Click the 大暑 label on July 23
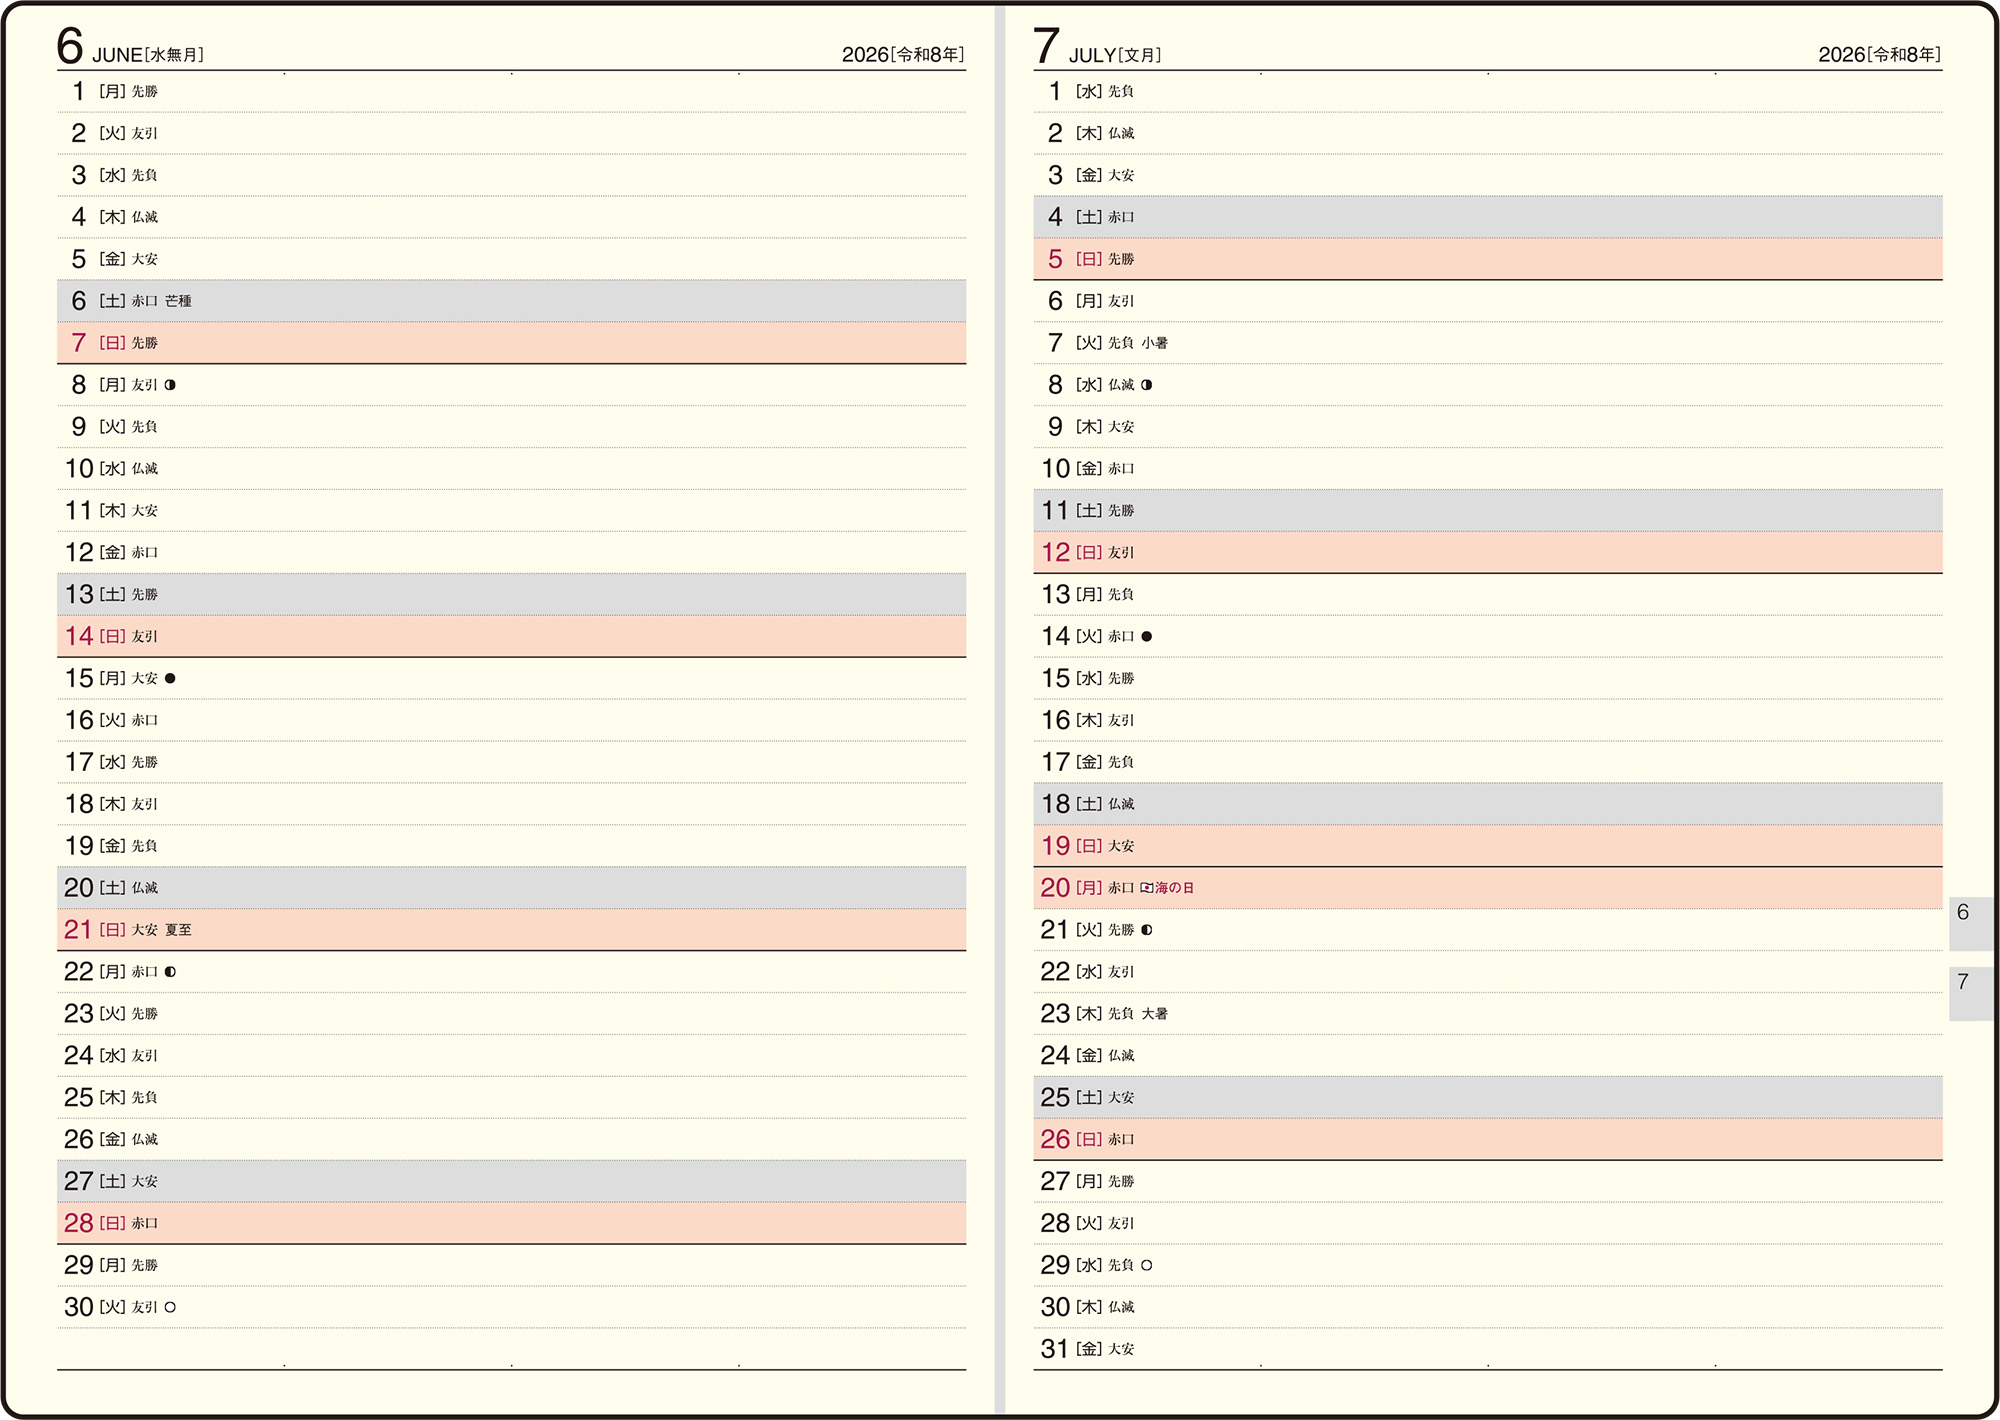The width and height of the screenshot is (2000, 1420). (1155, 1014)
